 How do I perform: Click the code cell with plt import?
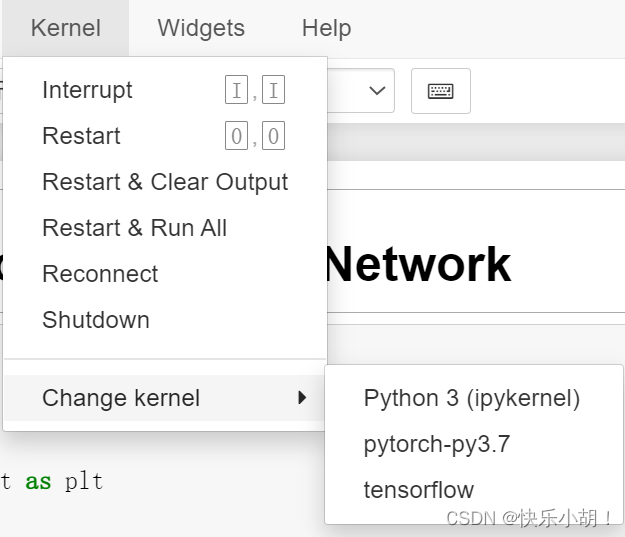pyautogui.click(x=52, y=481)
